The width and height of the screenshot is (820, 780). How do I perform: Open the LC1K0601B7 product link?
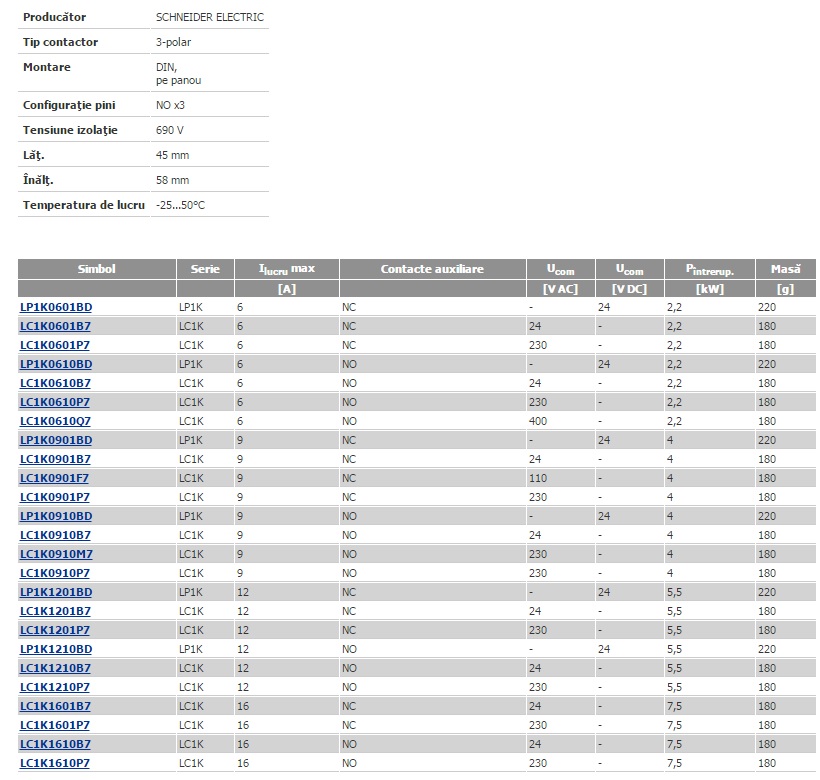(x=55, y=326)
